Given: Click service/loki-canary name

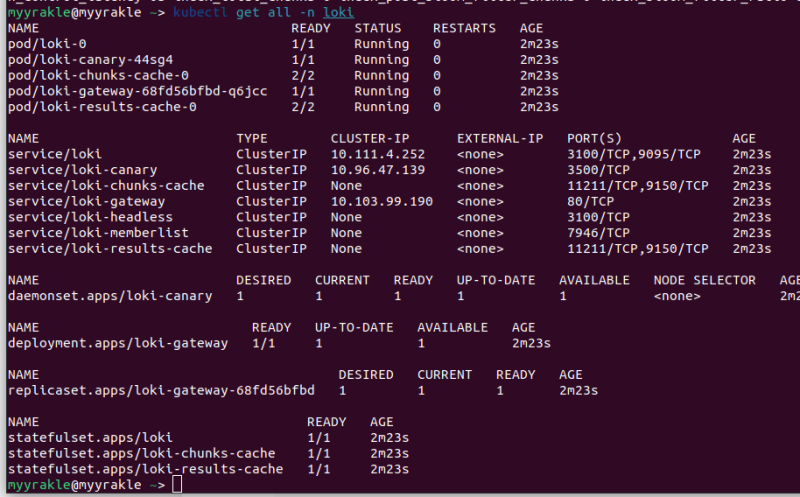Looking at the screenshot, I should (x=82, y=170).
